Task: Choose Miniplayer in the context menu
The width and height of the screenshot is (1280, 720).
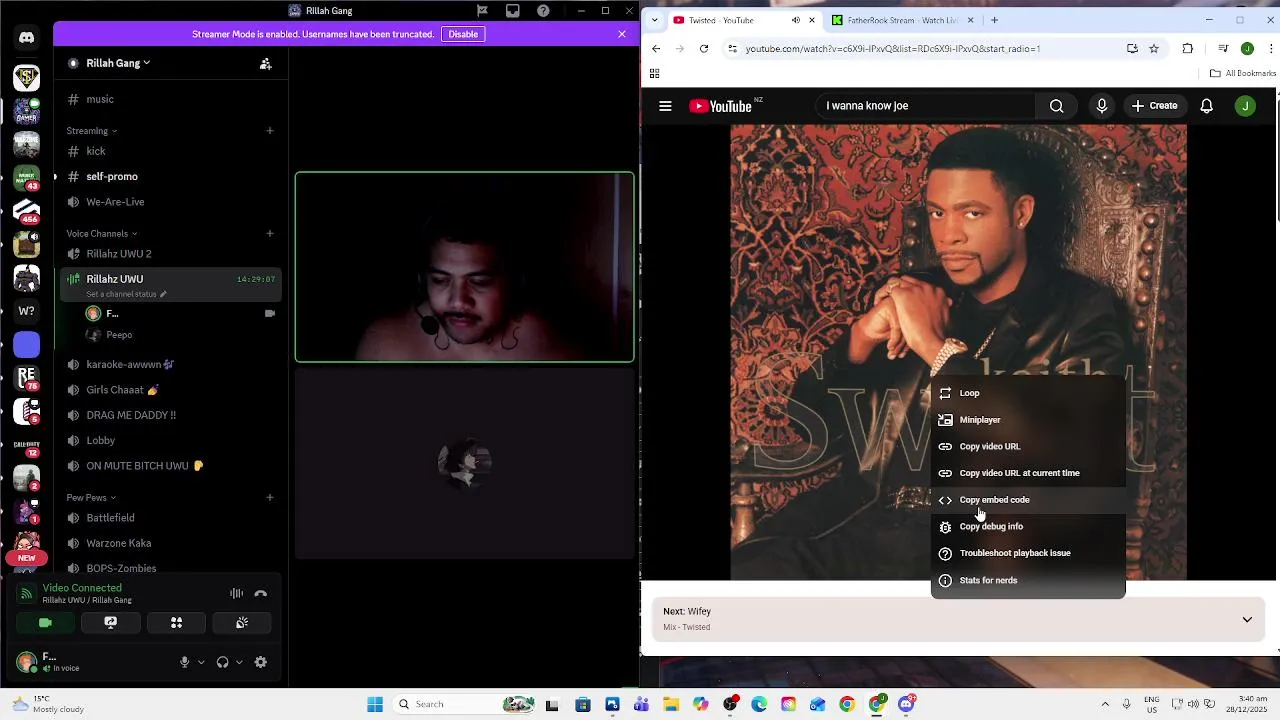Action: click(1028, 420)
